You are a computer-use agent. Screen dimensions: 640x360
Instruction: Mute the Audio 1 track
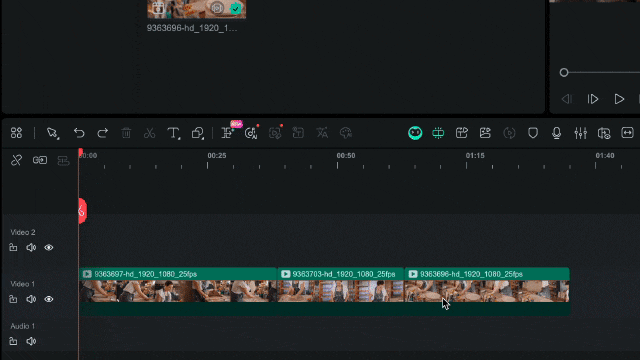click(x=31, y=341)
